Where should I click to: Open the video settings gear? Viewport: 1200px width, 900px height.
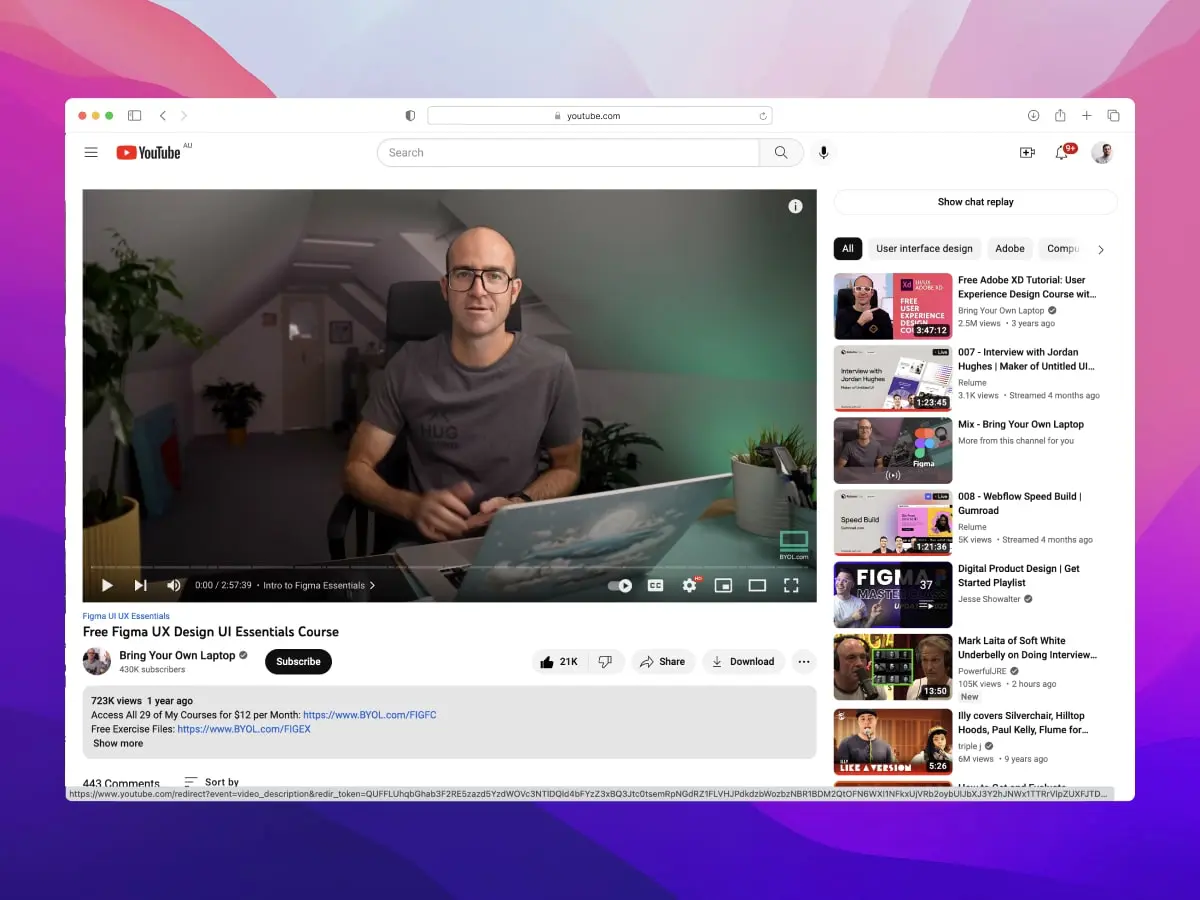tap(689, 586)
